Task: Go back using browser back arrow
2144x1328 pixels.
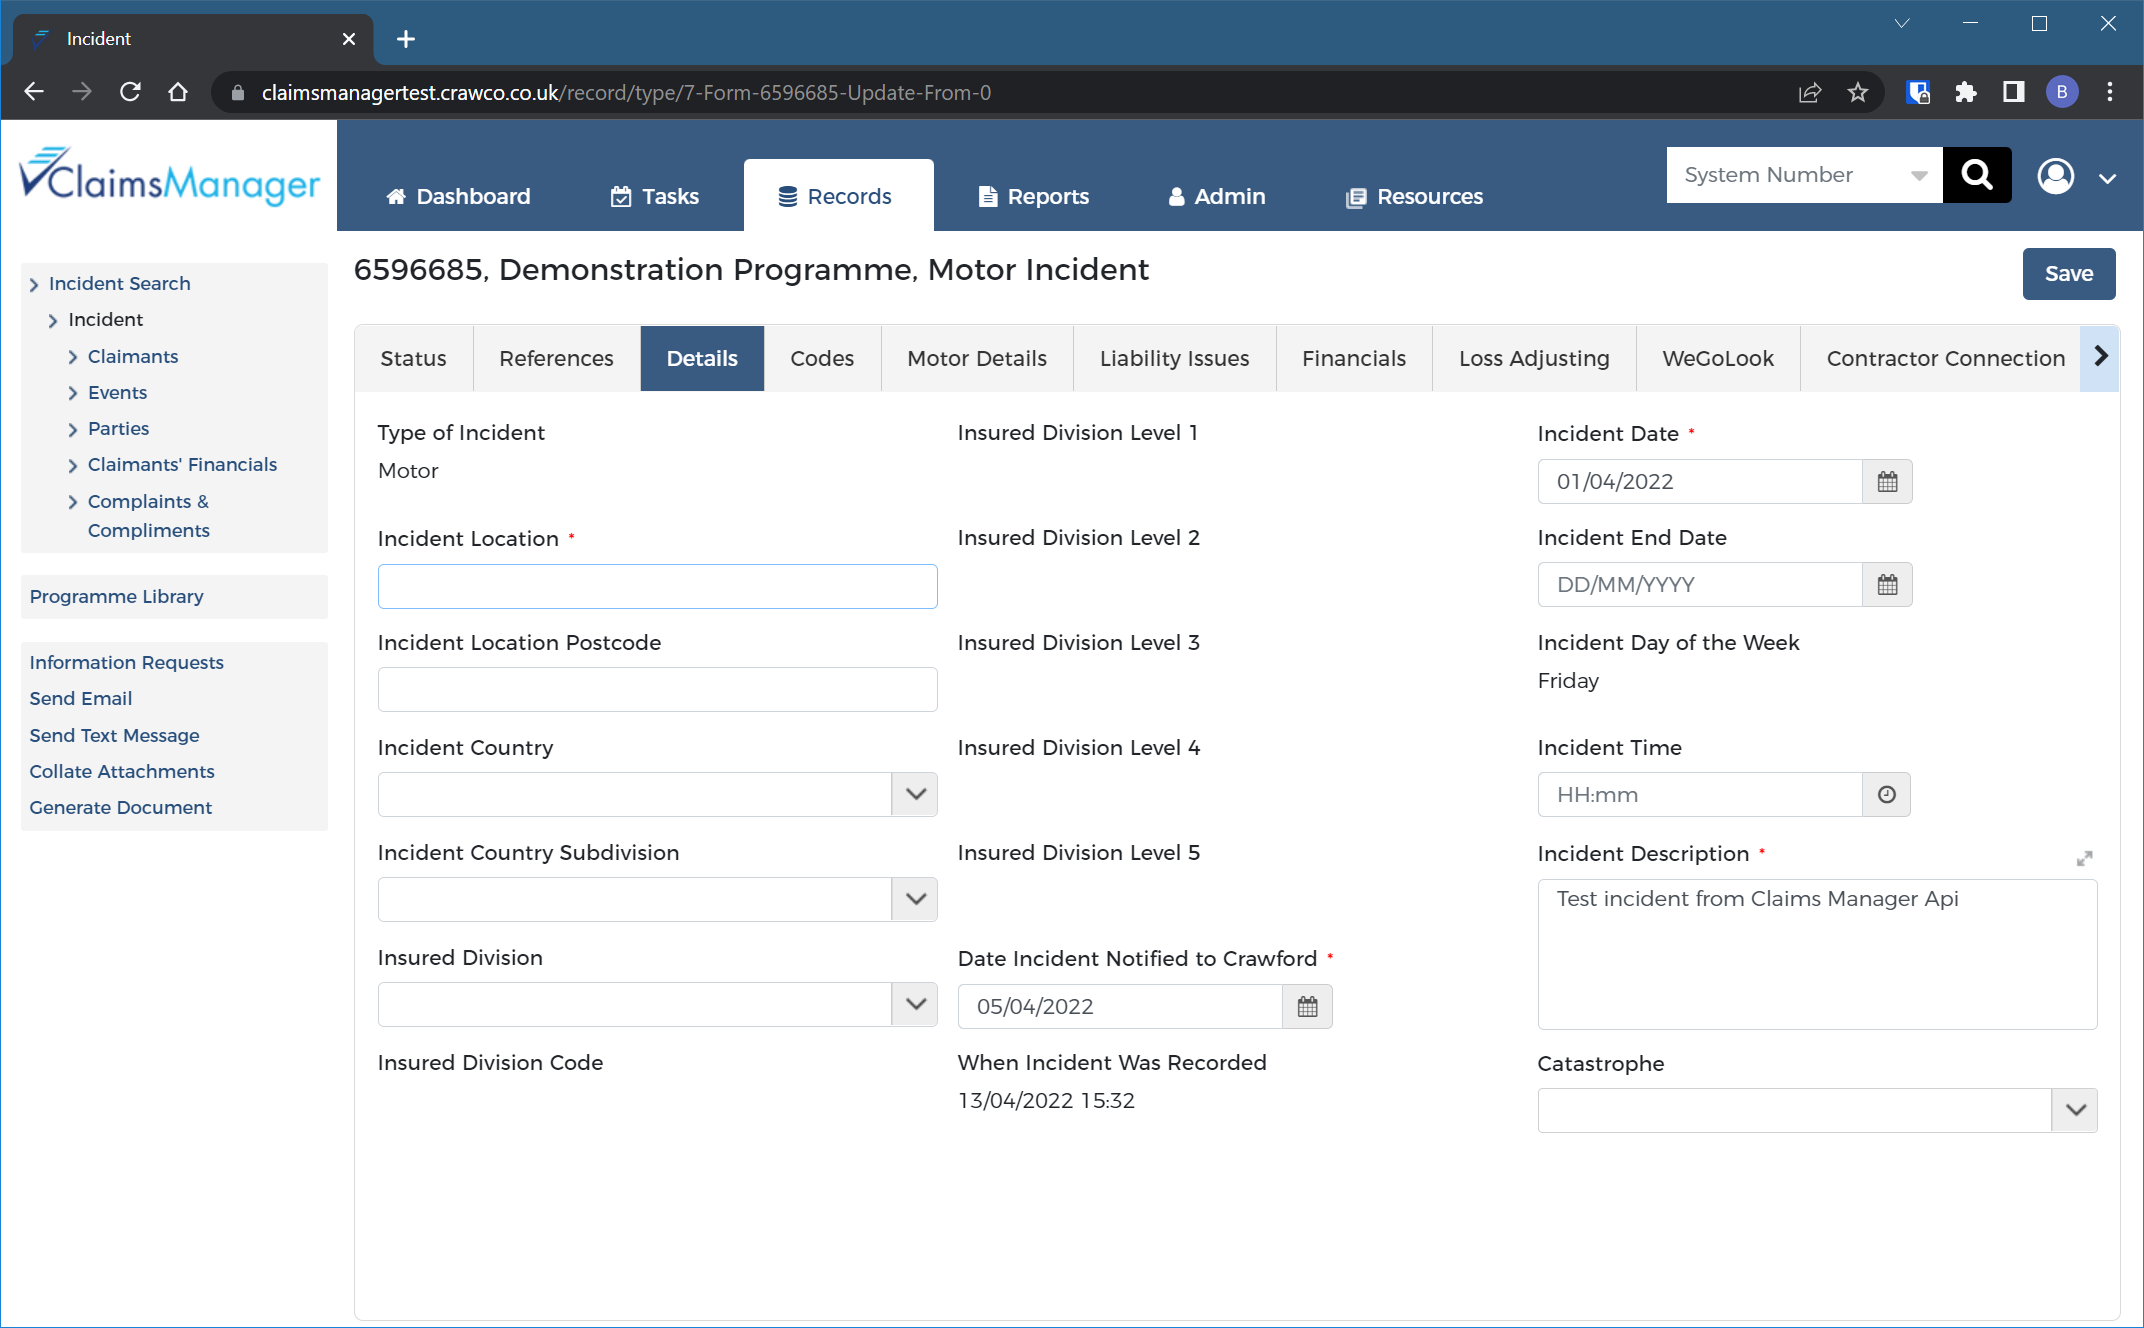Action: [34, 92]
